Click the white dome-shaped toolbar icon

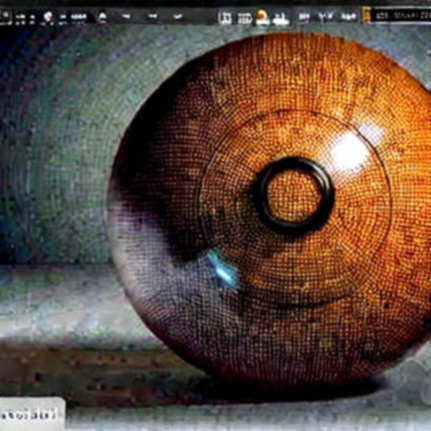click(x=102, y=17)
